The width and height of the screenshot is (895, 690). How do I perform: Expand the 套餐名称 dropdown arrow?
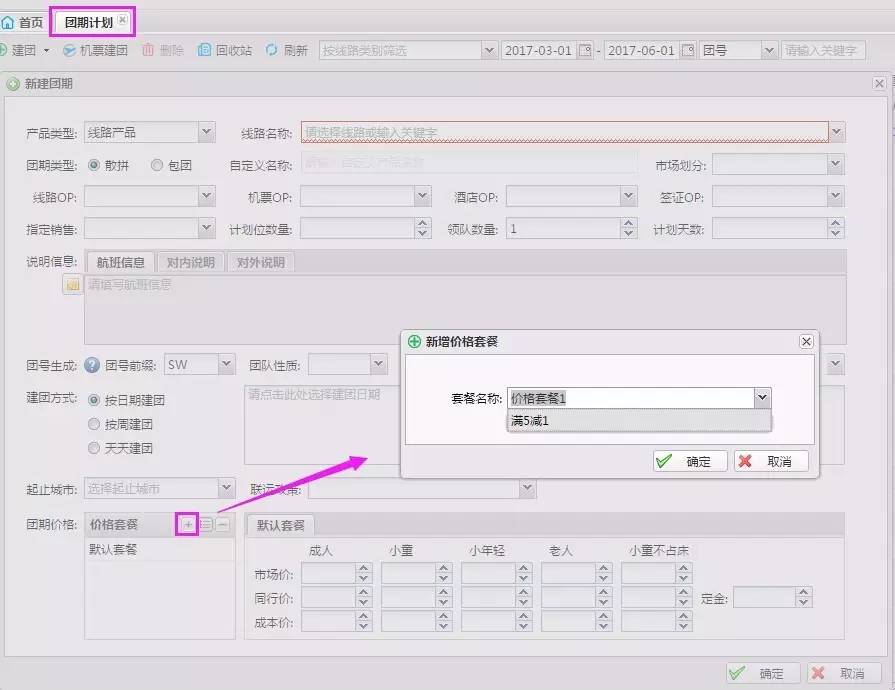tap(762, 398)
